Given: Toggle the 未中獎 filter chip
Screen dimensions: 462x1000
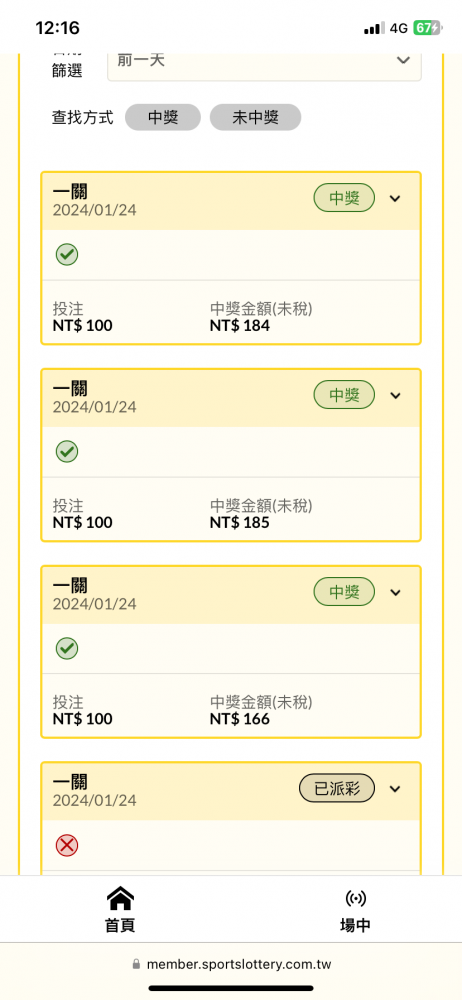Looking at the screenshot, I should pyautogui.click(x=255, y=117).
